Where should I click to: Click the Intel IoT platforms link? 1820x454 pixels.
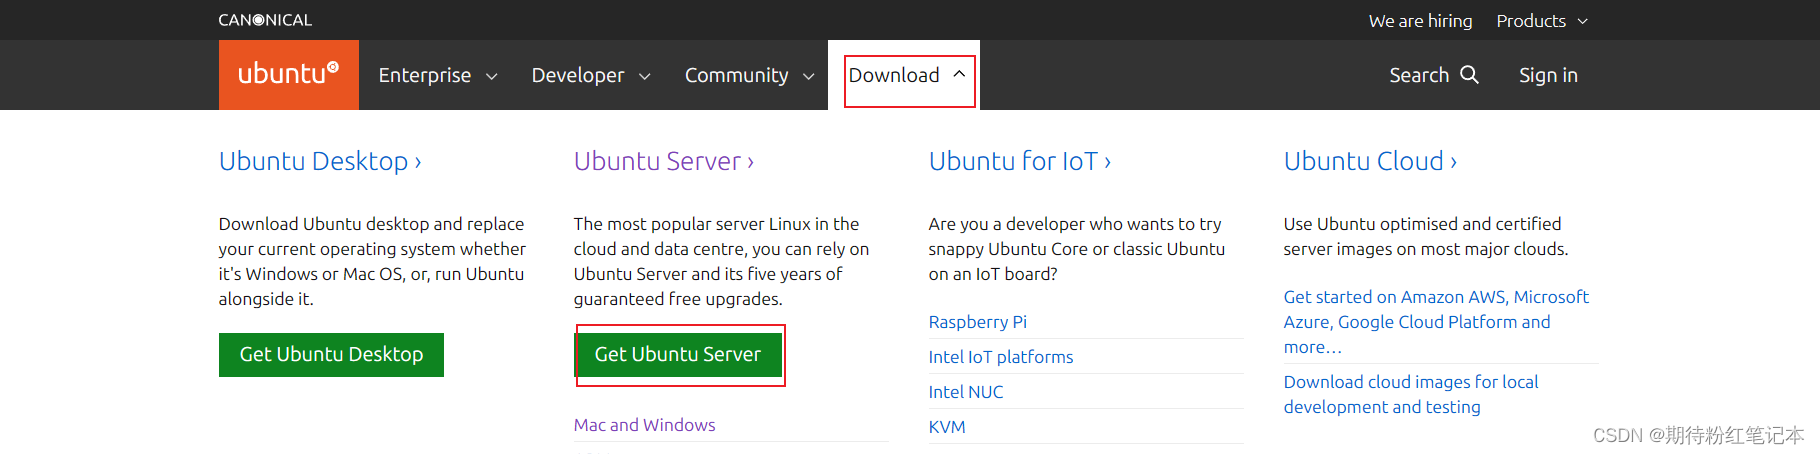1000,357
